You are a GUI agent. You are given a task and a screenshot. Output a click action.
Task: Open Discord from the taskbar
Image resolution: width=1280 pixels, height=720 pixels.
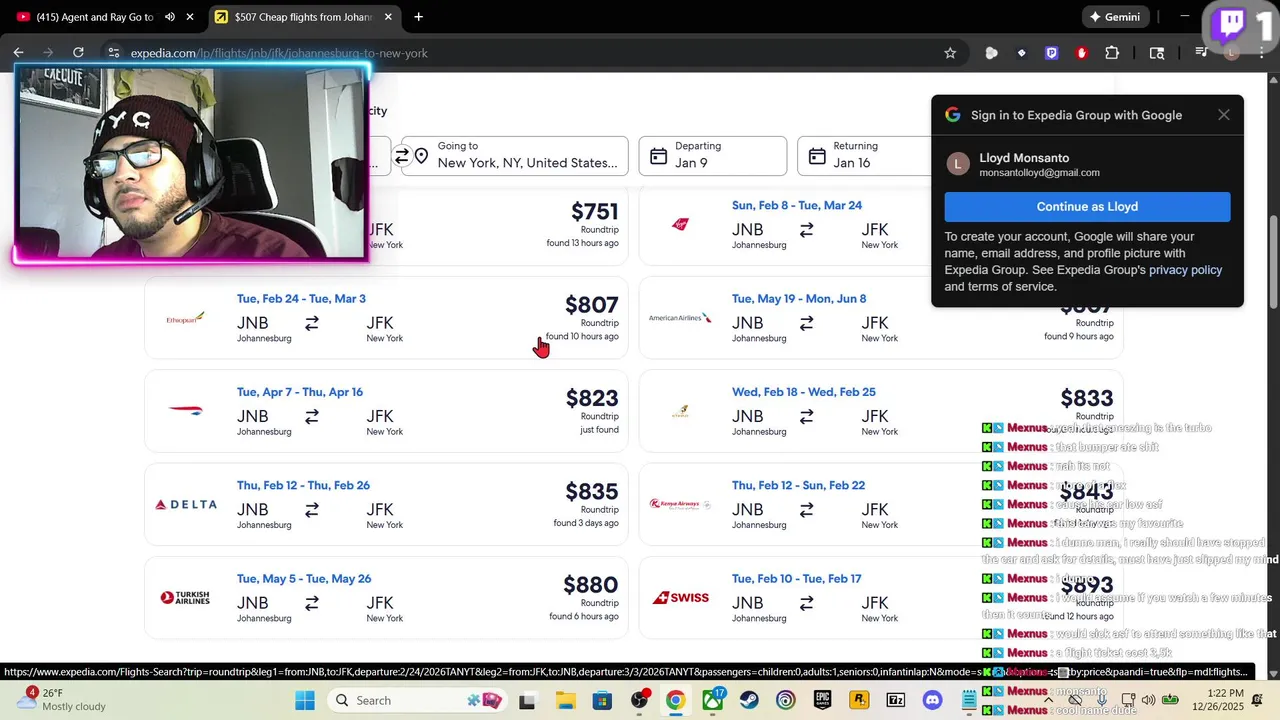[x=933, y=700]
